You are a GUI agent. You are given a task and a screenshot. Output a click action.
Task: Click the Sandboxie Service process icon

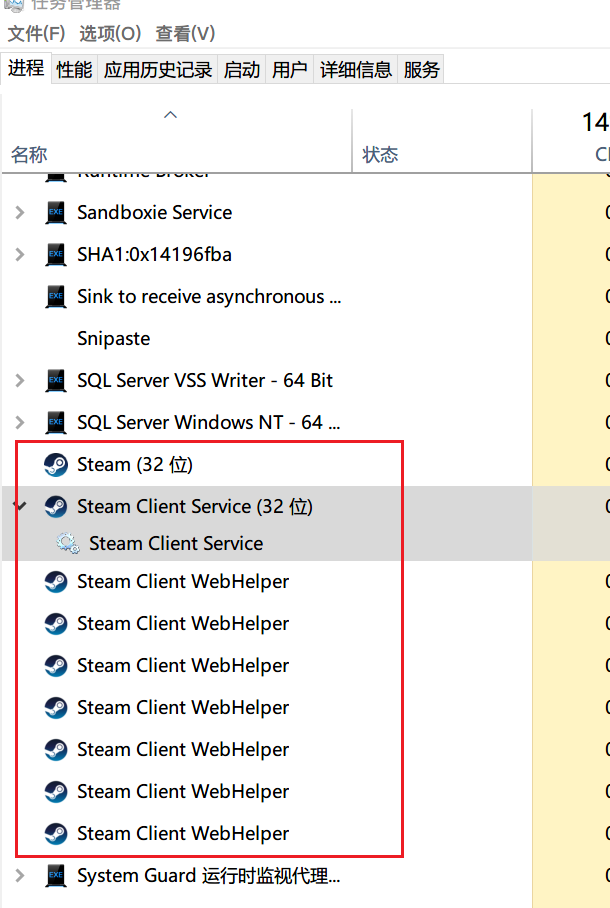coord(56,213)
